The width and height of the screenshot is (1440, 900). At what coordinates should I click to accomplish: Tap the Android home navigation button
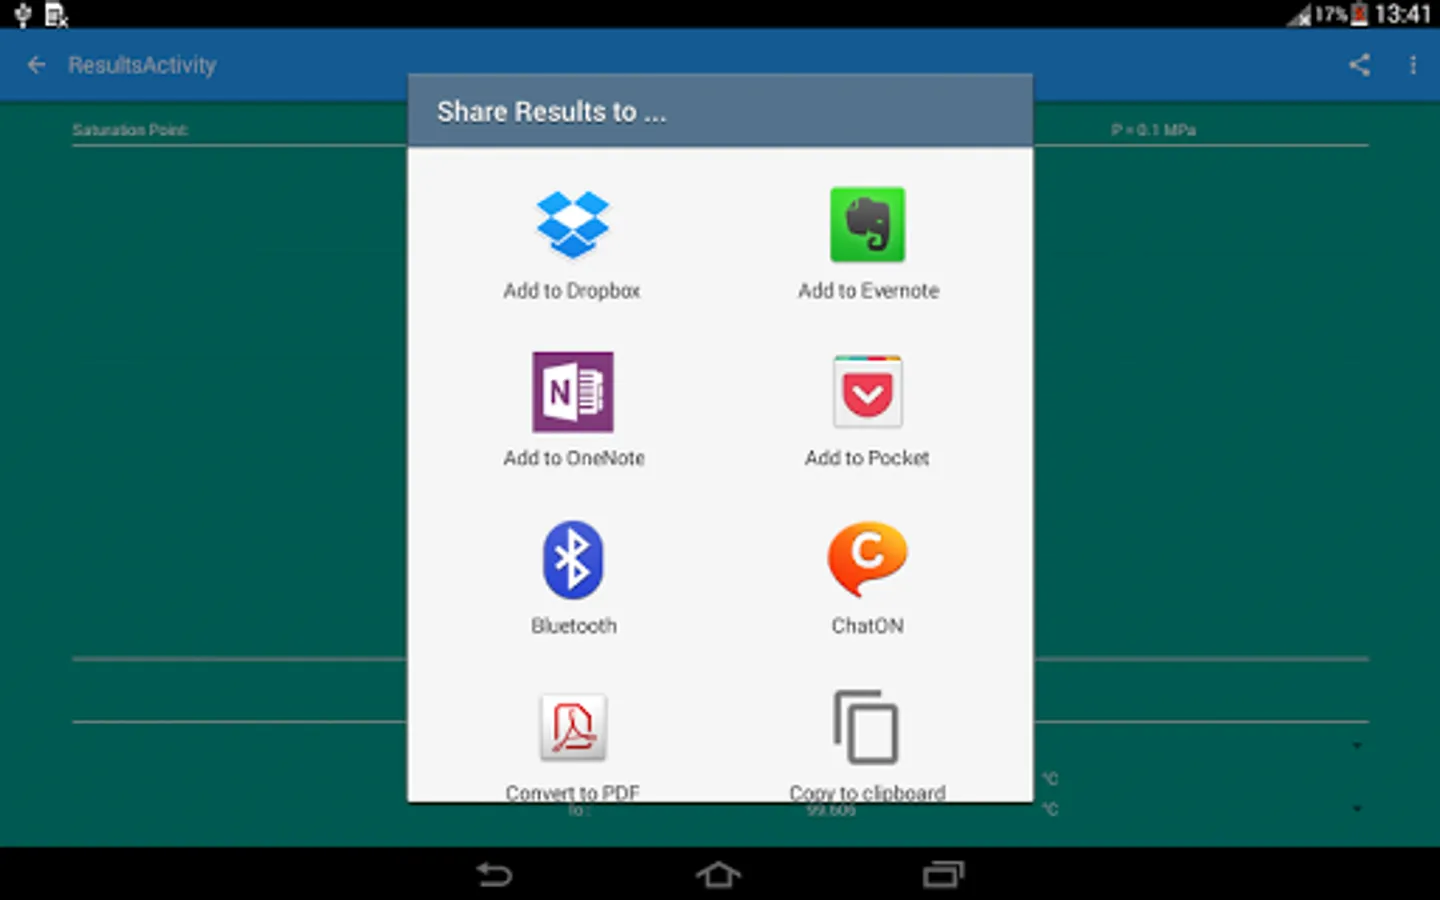tap(718, 875)
